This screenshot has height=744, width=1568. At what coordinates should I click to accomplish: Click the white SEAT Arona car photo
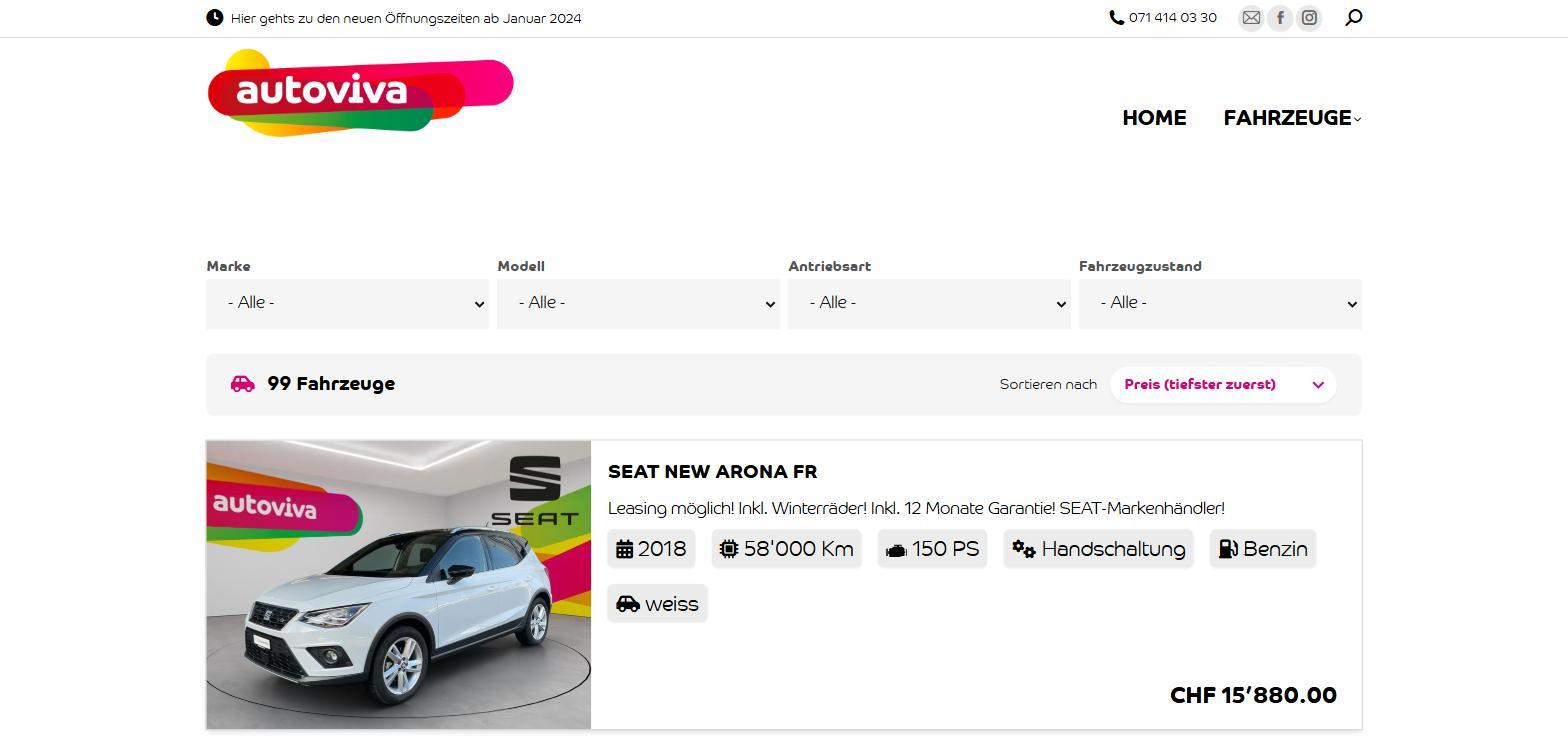(x=399, y=585)
